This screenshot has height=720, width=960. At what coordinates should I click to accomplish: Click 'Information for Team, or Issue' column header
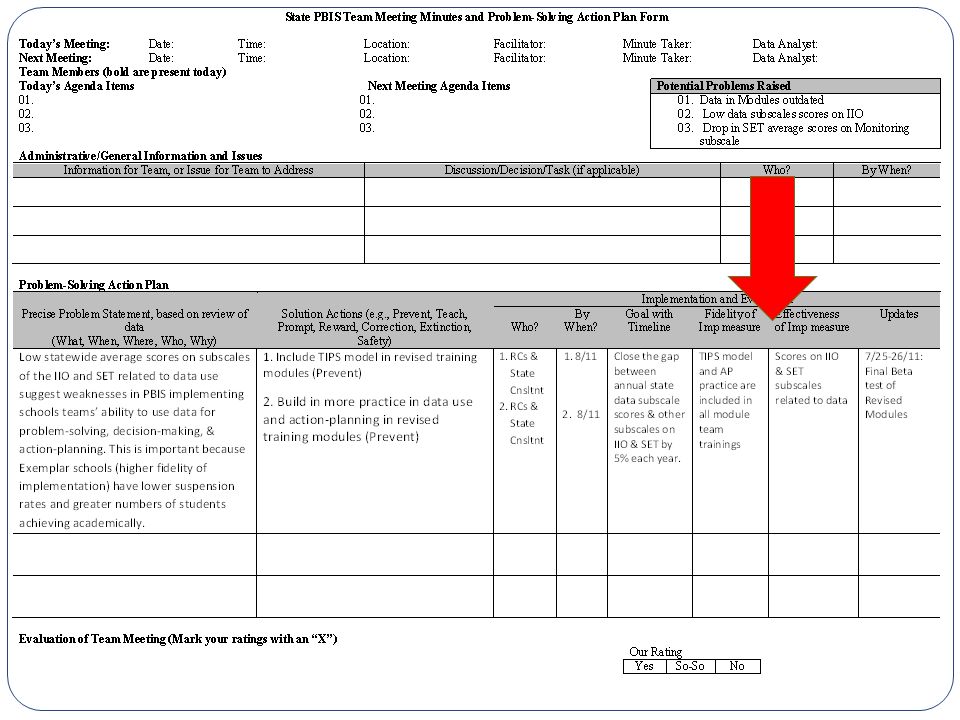click(x=188, y=170)
